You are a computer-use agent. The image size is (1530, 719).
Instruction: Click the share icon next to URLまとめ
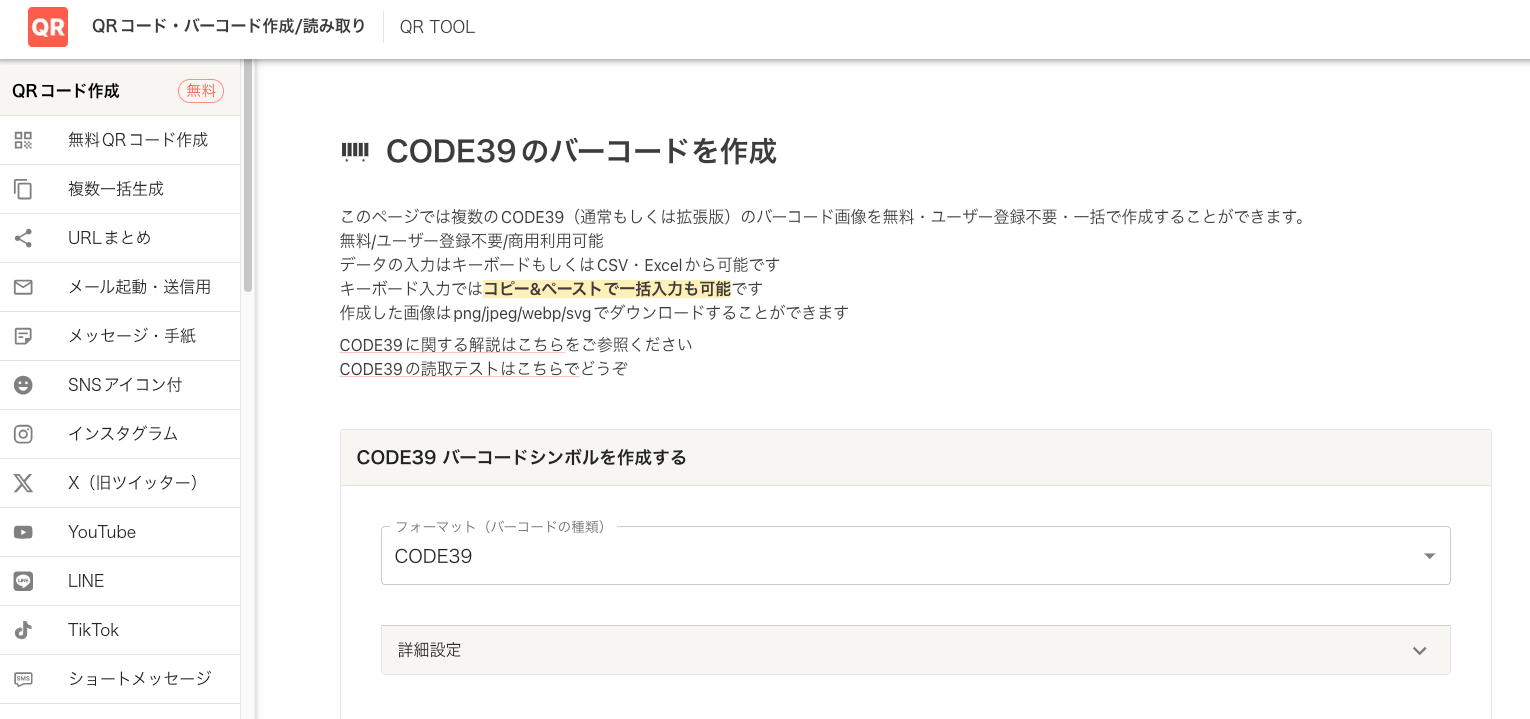(x=22, y=237)
